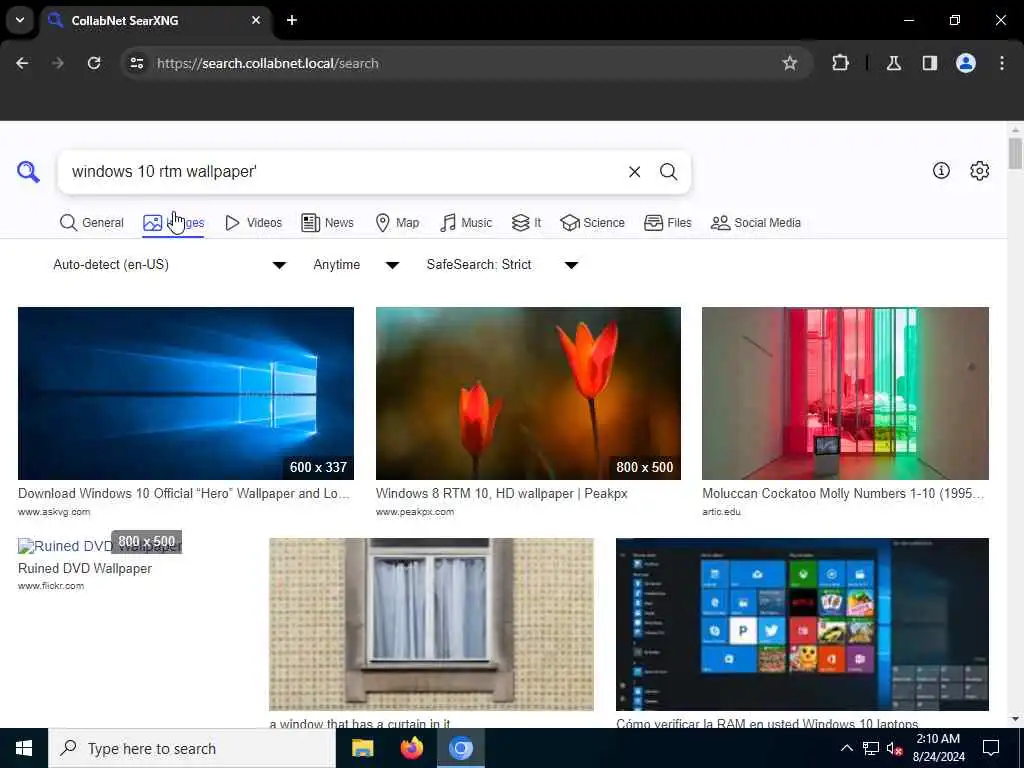This screenshot has width=1024, height=768.
Task: Open File Explorer from the taskbar
Action: tap(362, 748)
